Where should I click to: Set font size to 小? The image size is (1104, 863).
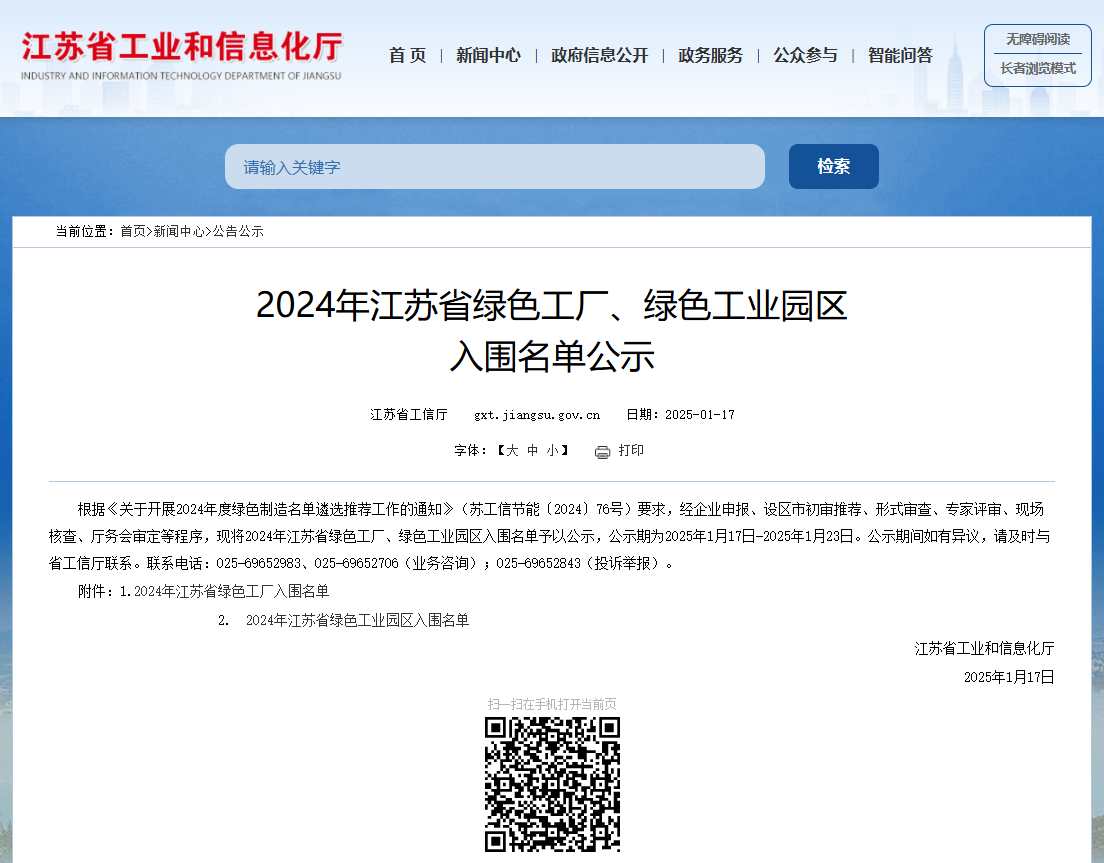(553, 451)
